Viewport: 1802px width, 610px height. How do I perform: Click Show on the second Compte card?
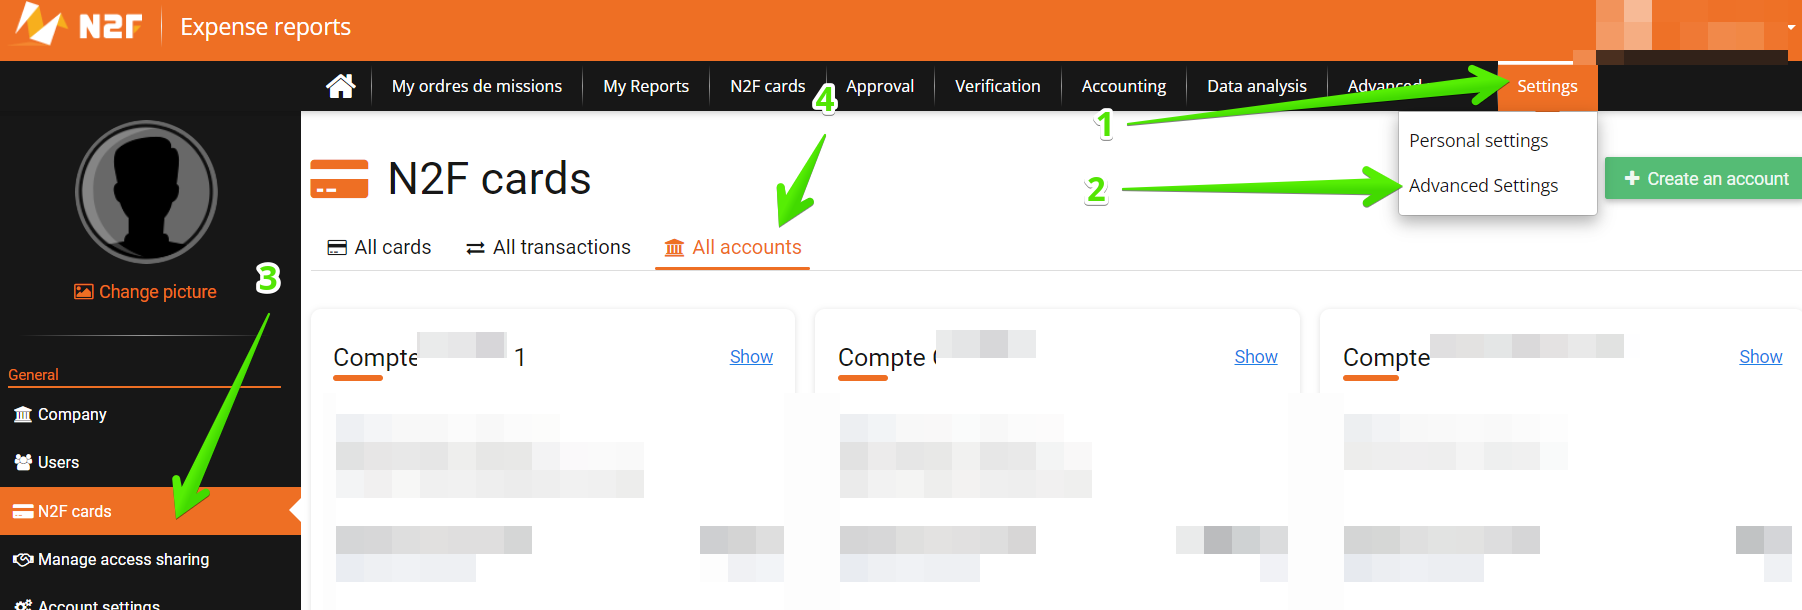tap(1256, 357)
